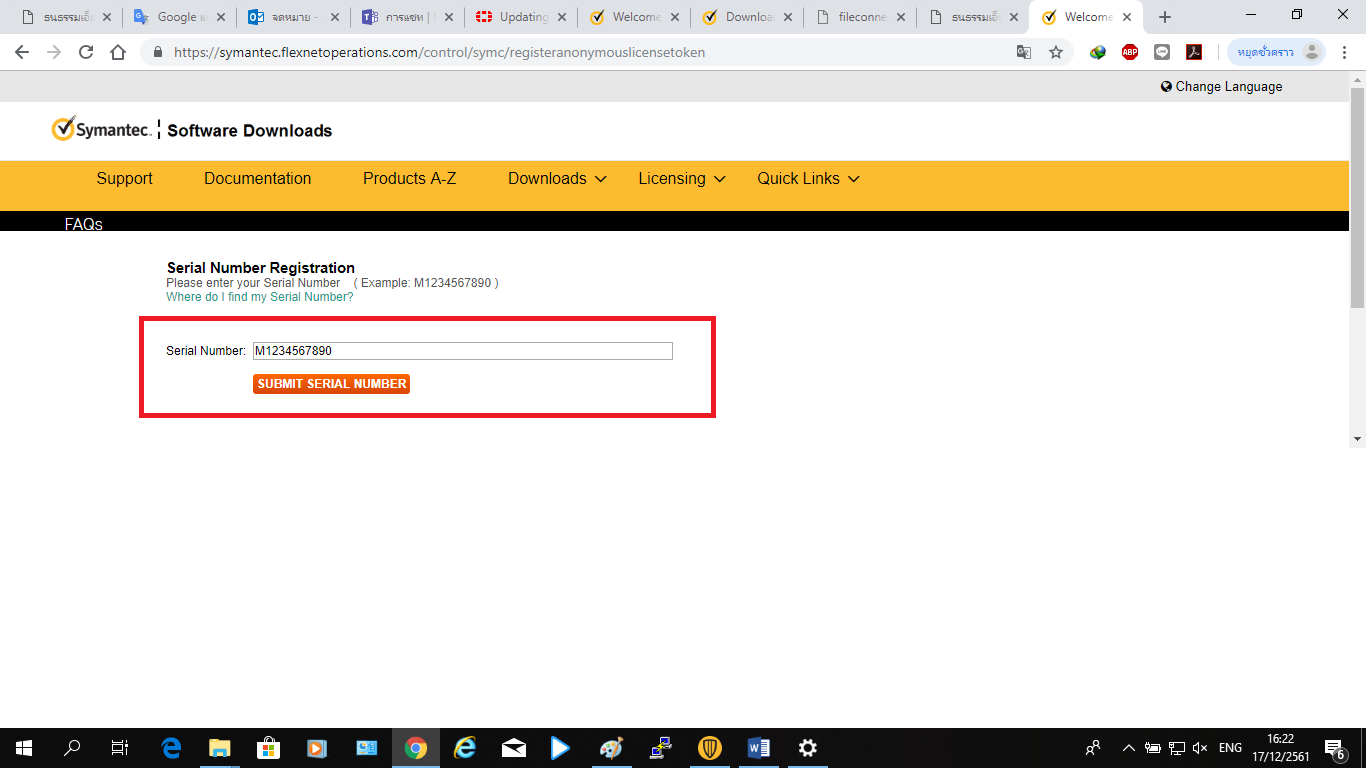Reload the page with the refresh icon
This screenshot has height=768, width=1366.
pyautogui.click(x=86, y=52)
